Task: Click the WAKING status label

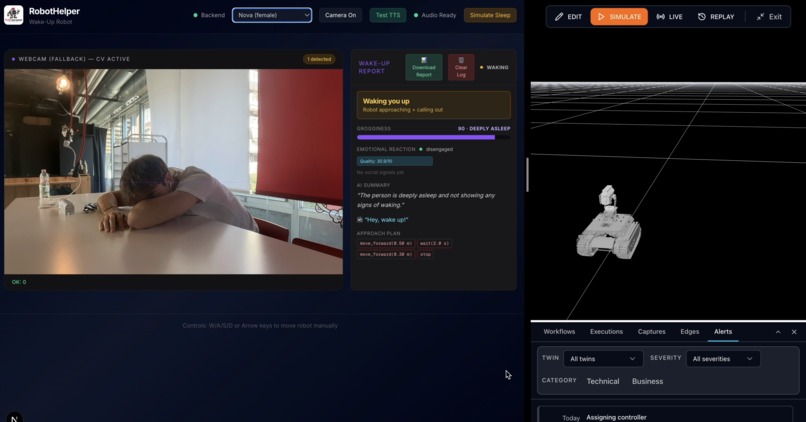Action: pos(494,67)
